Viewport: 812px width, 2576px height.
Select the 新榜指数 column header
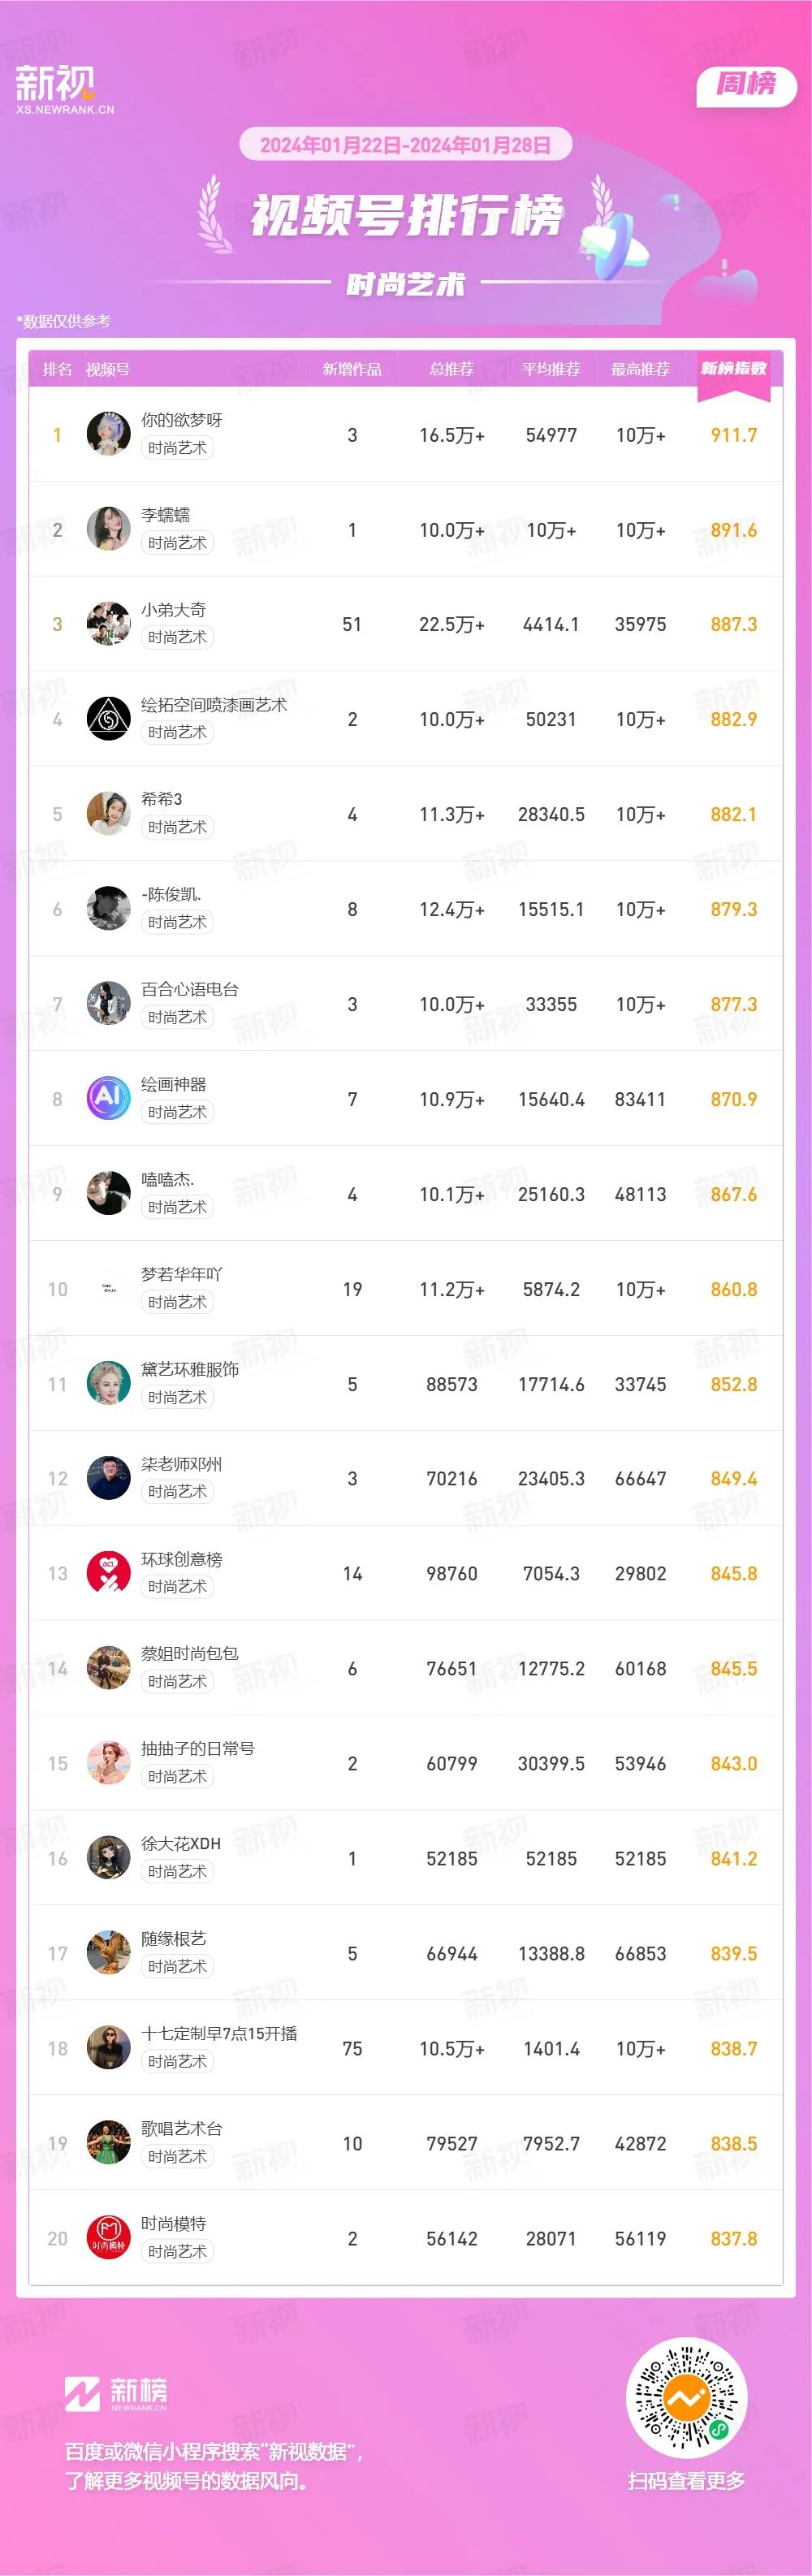[733, 369]
